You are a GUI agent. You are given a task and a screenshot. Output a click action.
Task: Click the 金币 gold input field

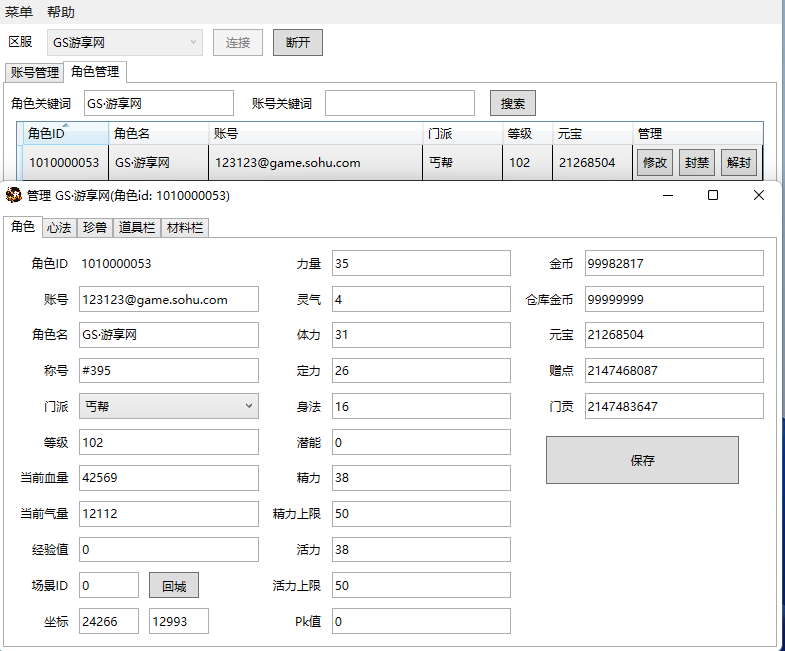[674, 263]
